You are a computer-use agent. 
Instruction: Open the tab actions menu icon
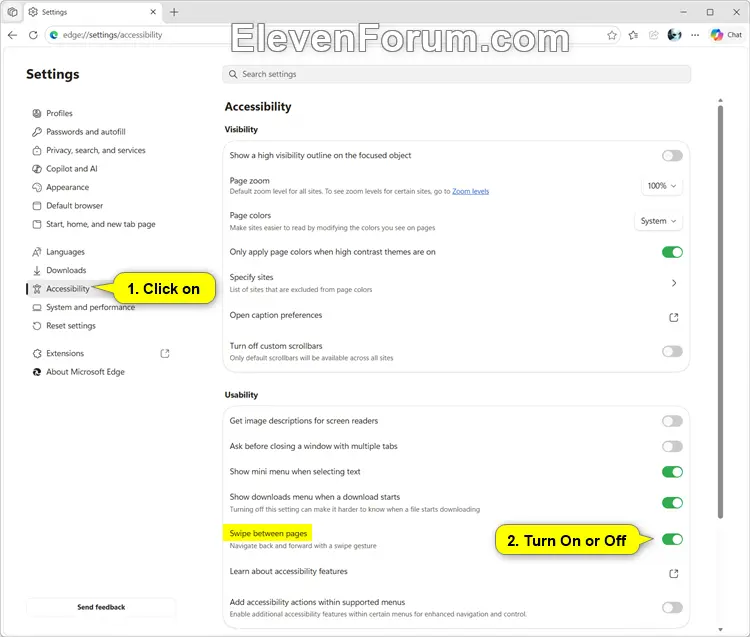[12, 12]
